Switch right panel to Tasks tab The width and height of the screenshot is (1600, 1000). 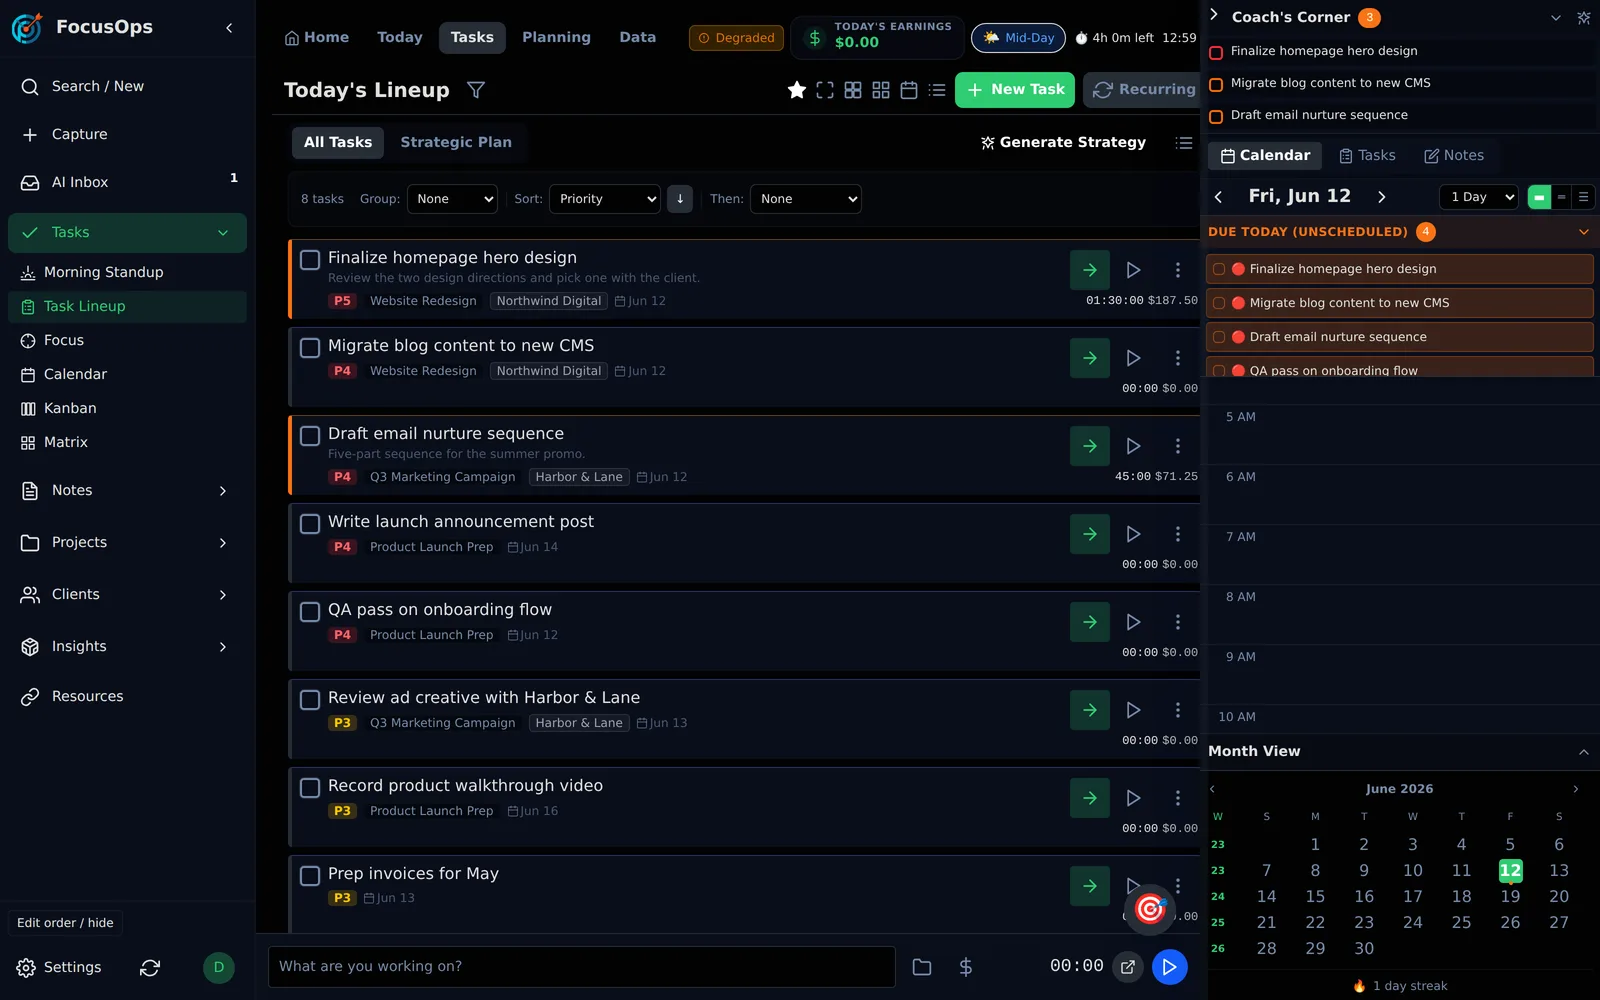coord(1367,156)
